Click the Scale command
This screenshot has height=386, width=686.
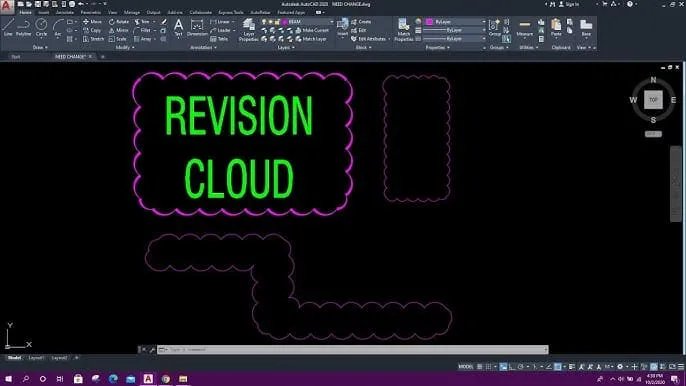(118, 39)
